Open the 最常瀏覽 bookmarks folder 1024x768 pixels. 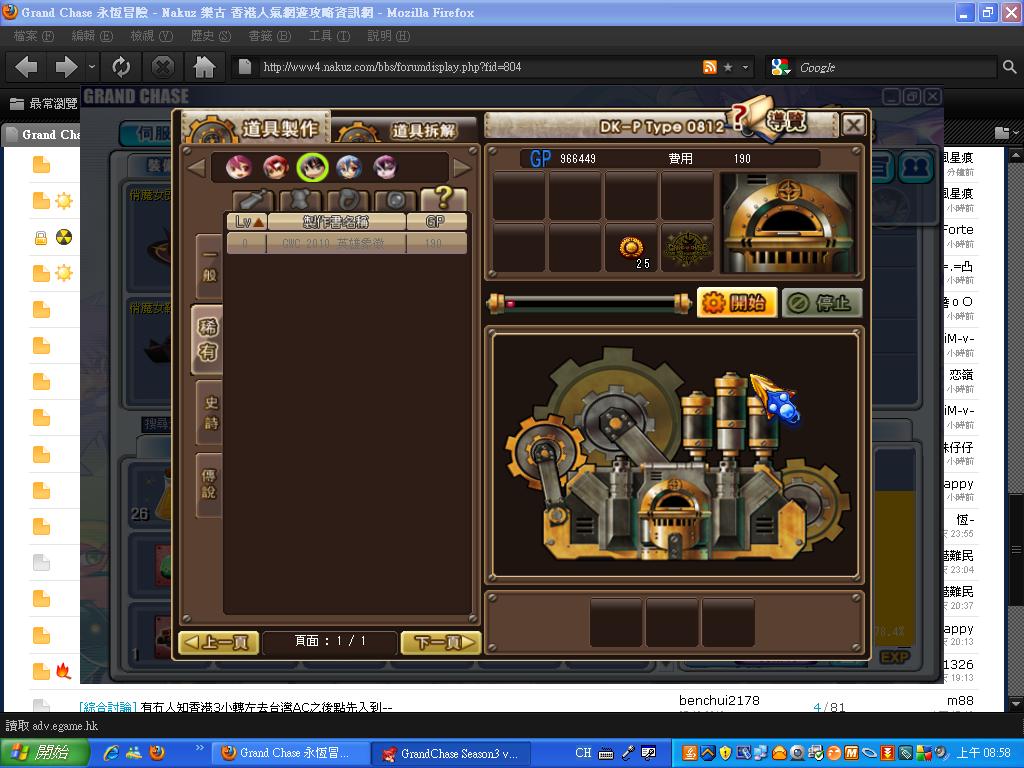click(x=44, y=103)
